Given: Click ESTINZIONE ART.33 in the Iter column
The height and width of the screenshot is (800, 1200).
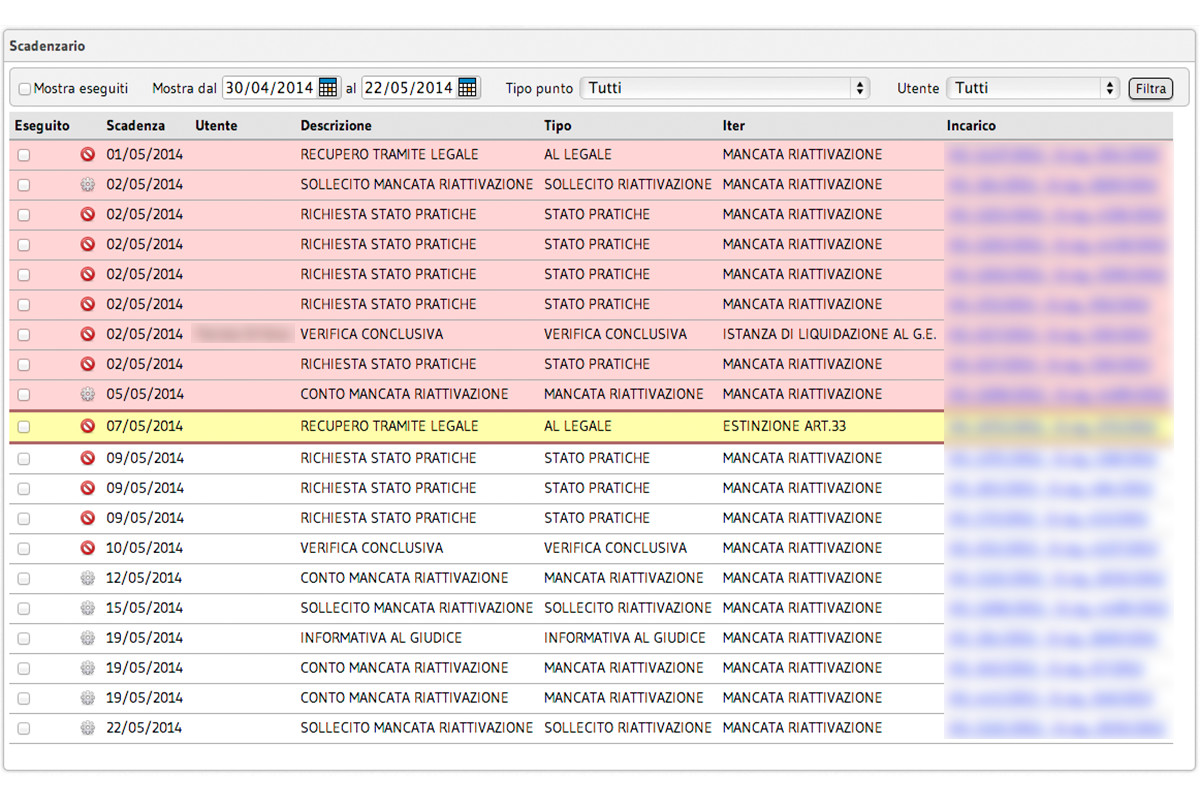Looking at the screenshot, I should click(784, 426).
